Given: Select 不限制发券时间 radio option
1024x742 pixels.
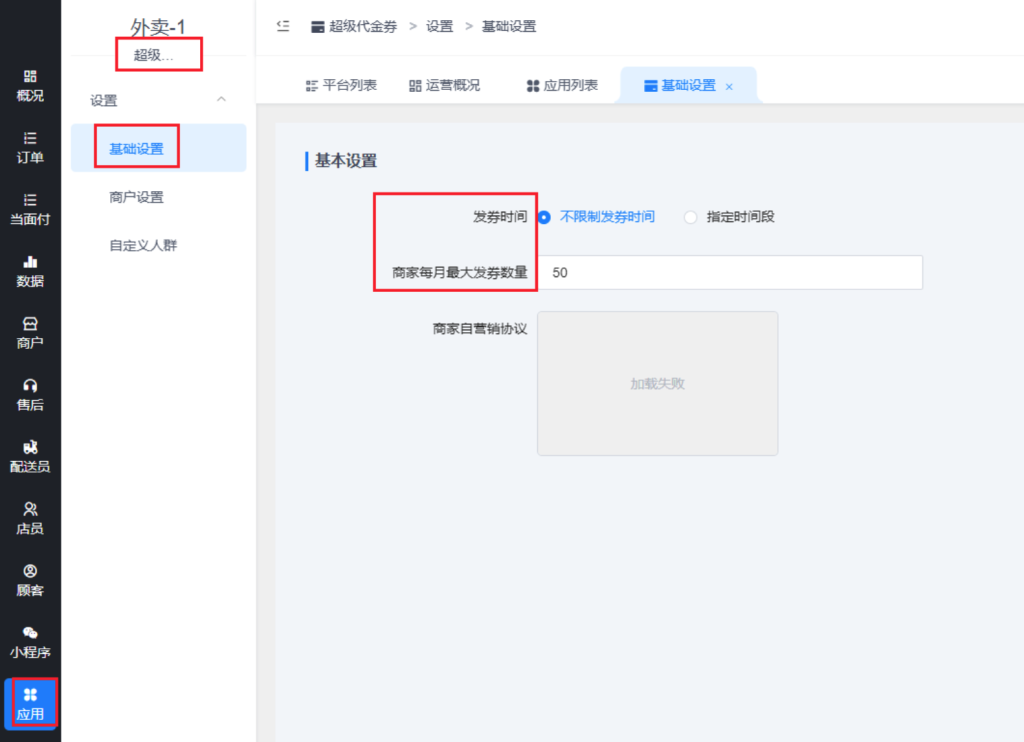Looking at the screenshot, I should click(545, 217).
